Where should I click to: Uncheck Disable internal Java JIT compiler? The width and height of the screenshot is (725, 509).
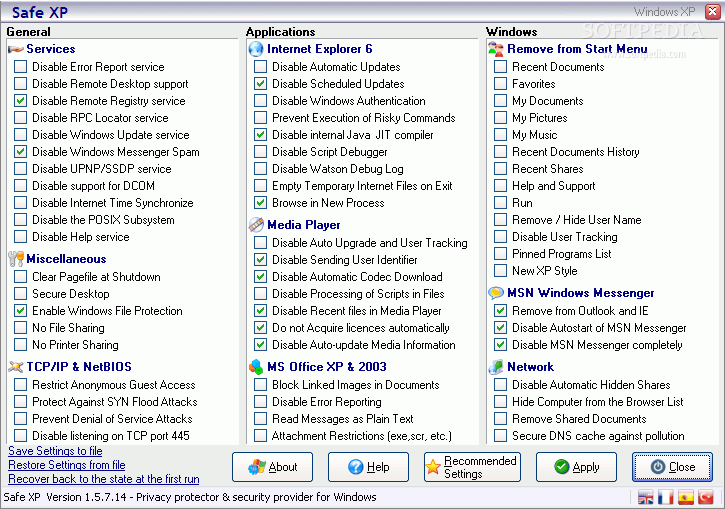[260, 135]
